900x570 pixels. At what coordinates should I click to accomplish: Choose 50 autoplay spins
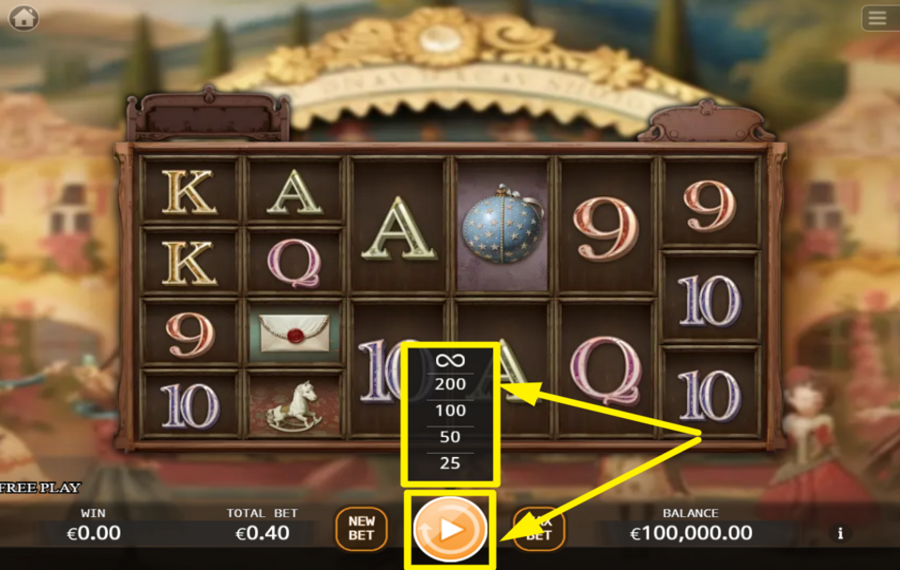point(450,437)
